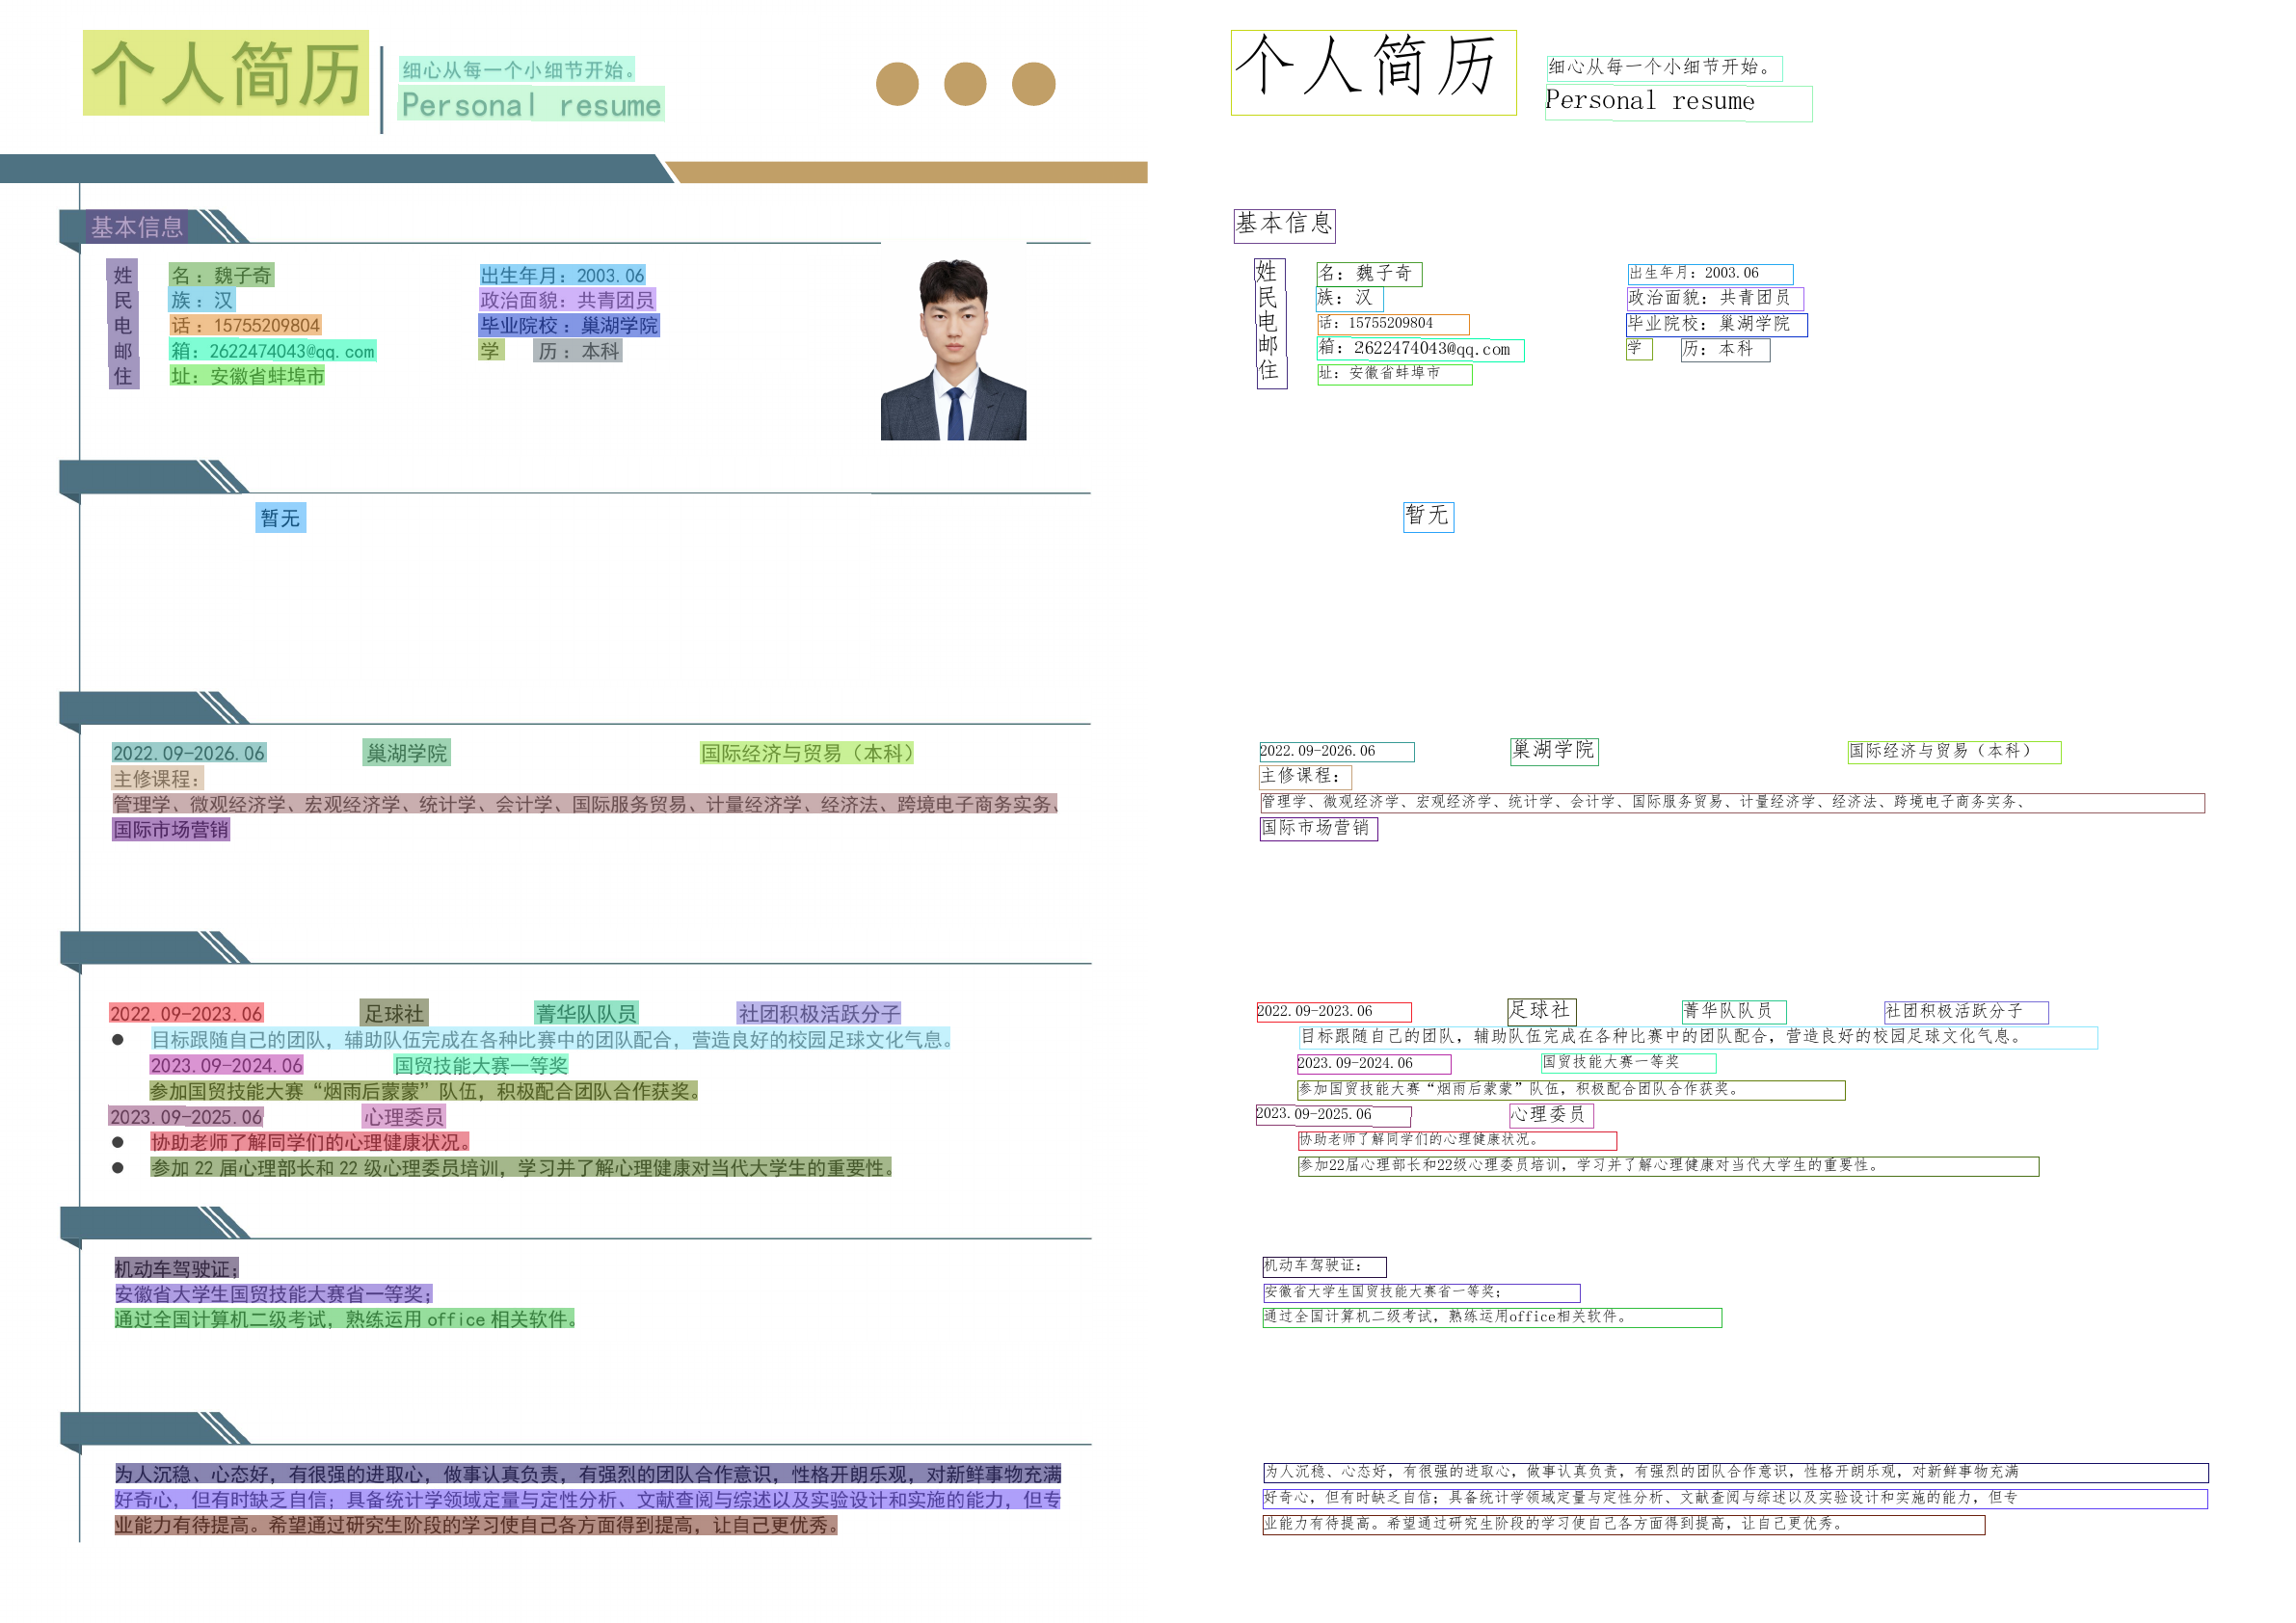2296x1623 pixels.
Task: Click the boxed 个人简历 title on right
Action: 1373,73
